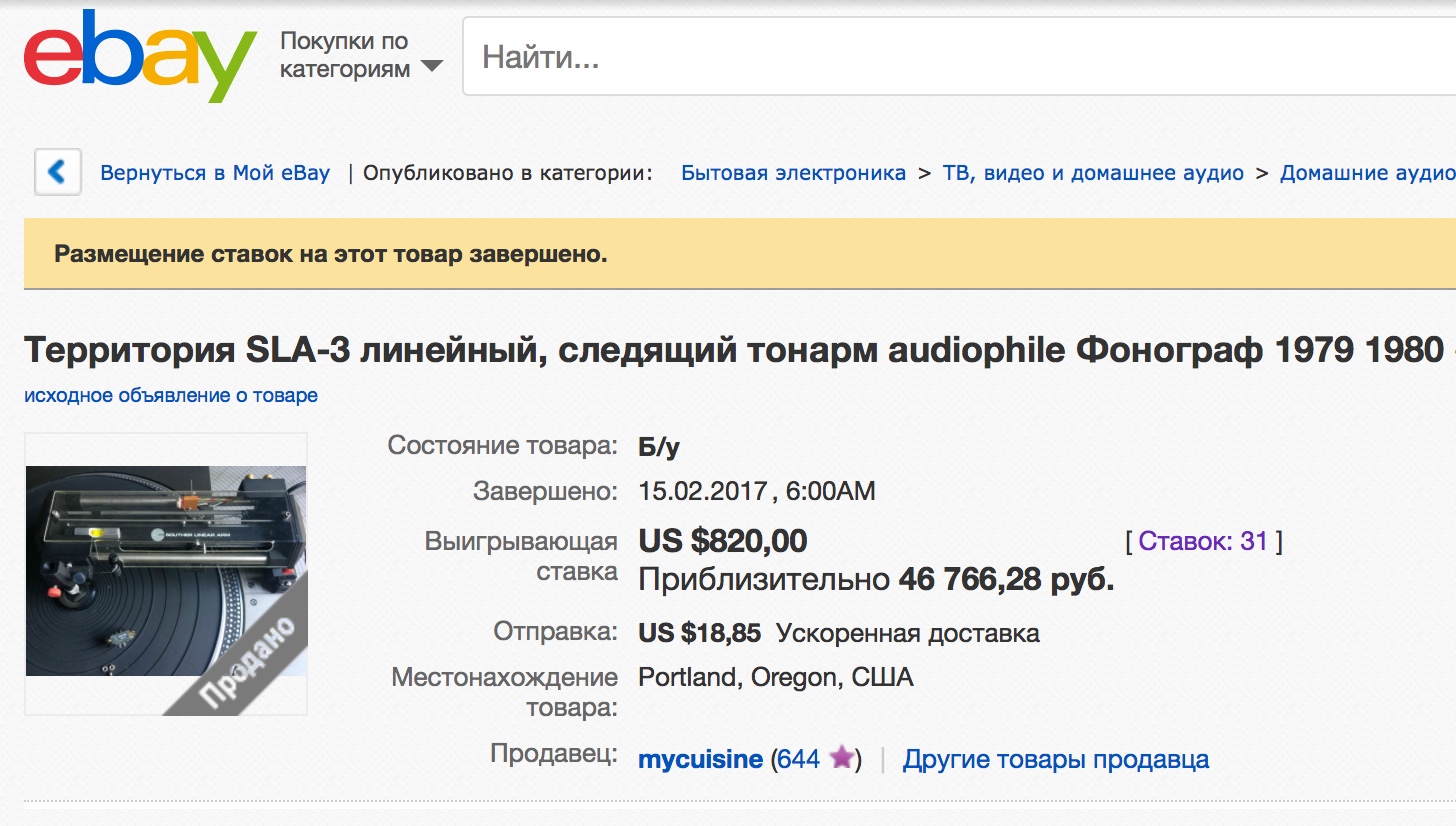
Task: Show "Другие товары продавца"
Action: [x=1055, y=759]
